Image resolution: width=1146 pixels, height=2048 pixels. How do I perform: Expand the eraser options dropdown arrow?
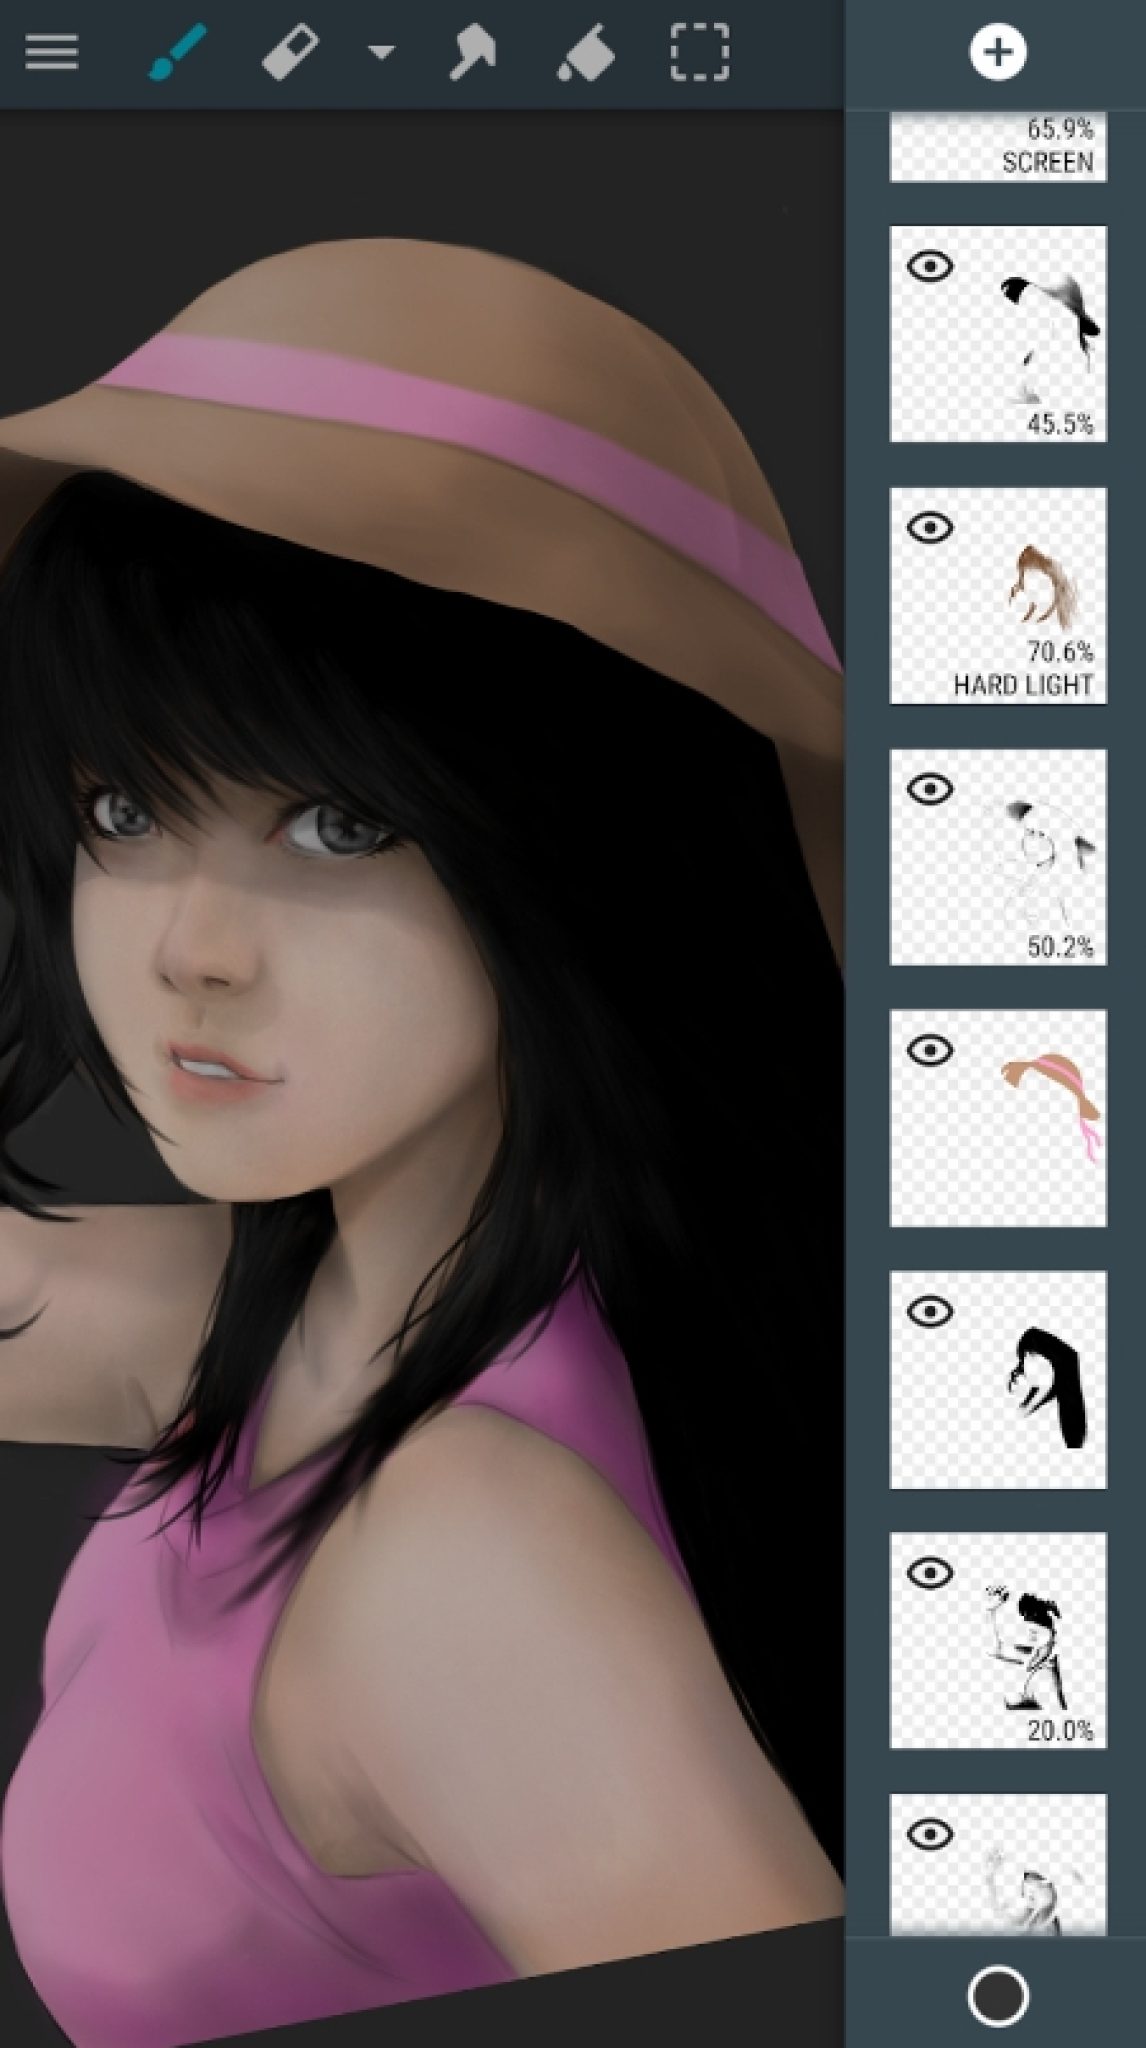380,52
